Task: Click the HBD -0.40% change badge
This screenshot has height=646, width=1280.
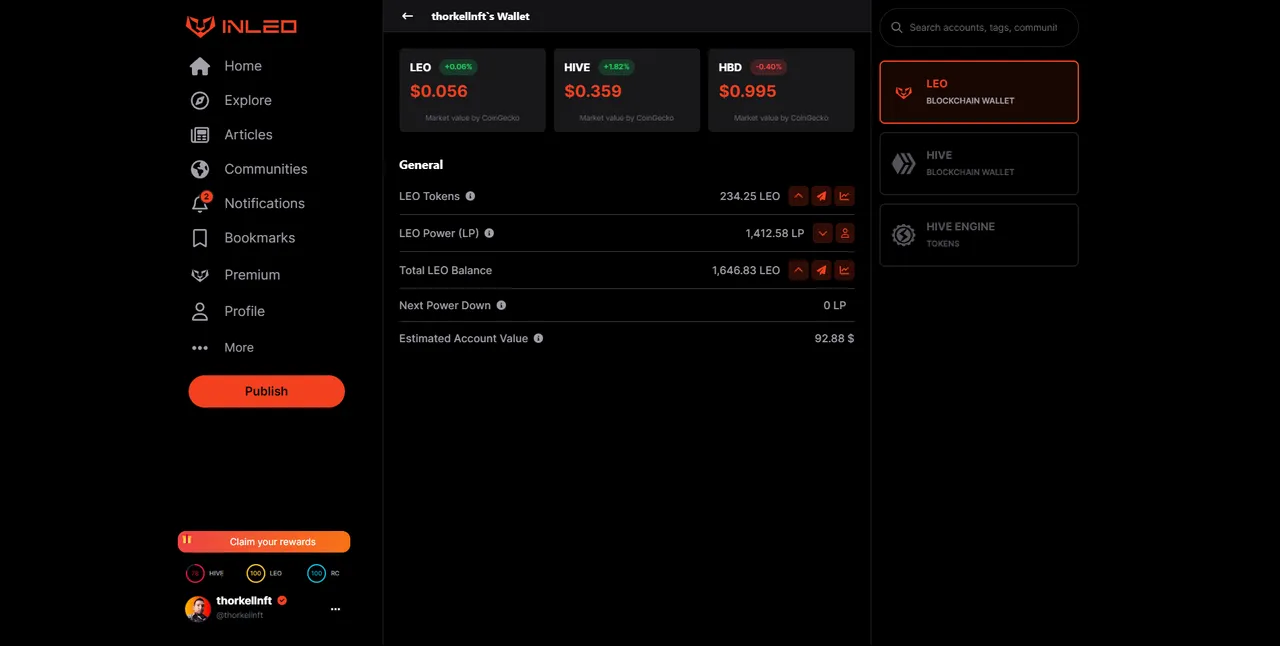Action: 769,67
